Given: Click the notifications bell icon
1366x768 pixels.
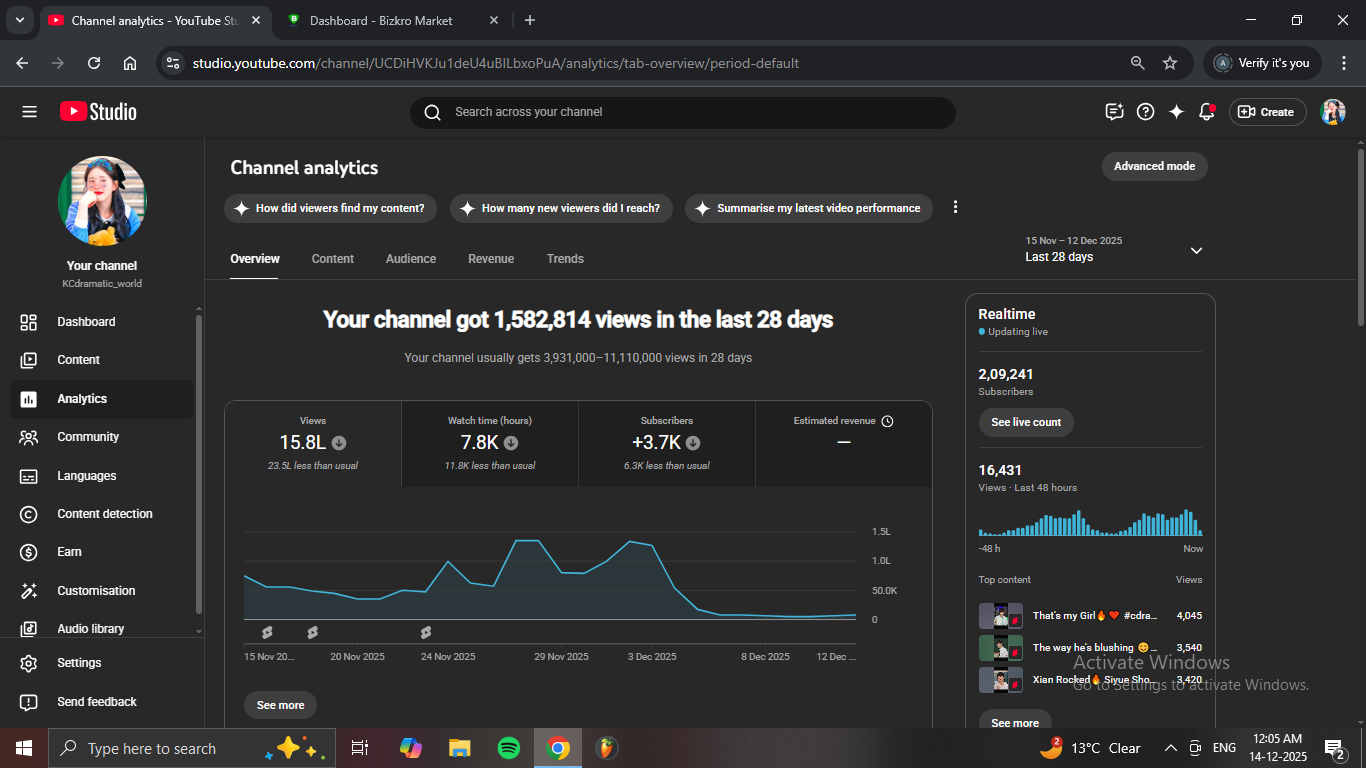Looking at the screenshot, I should [1207, 112].
